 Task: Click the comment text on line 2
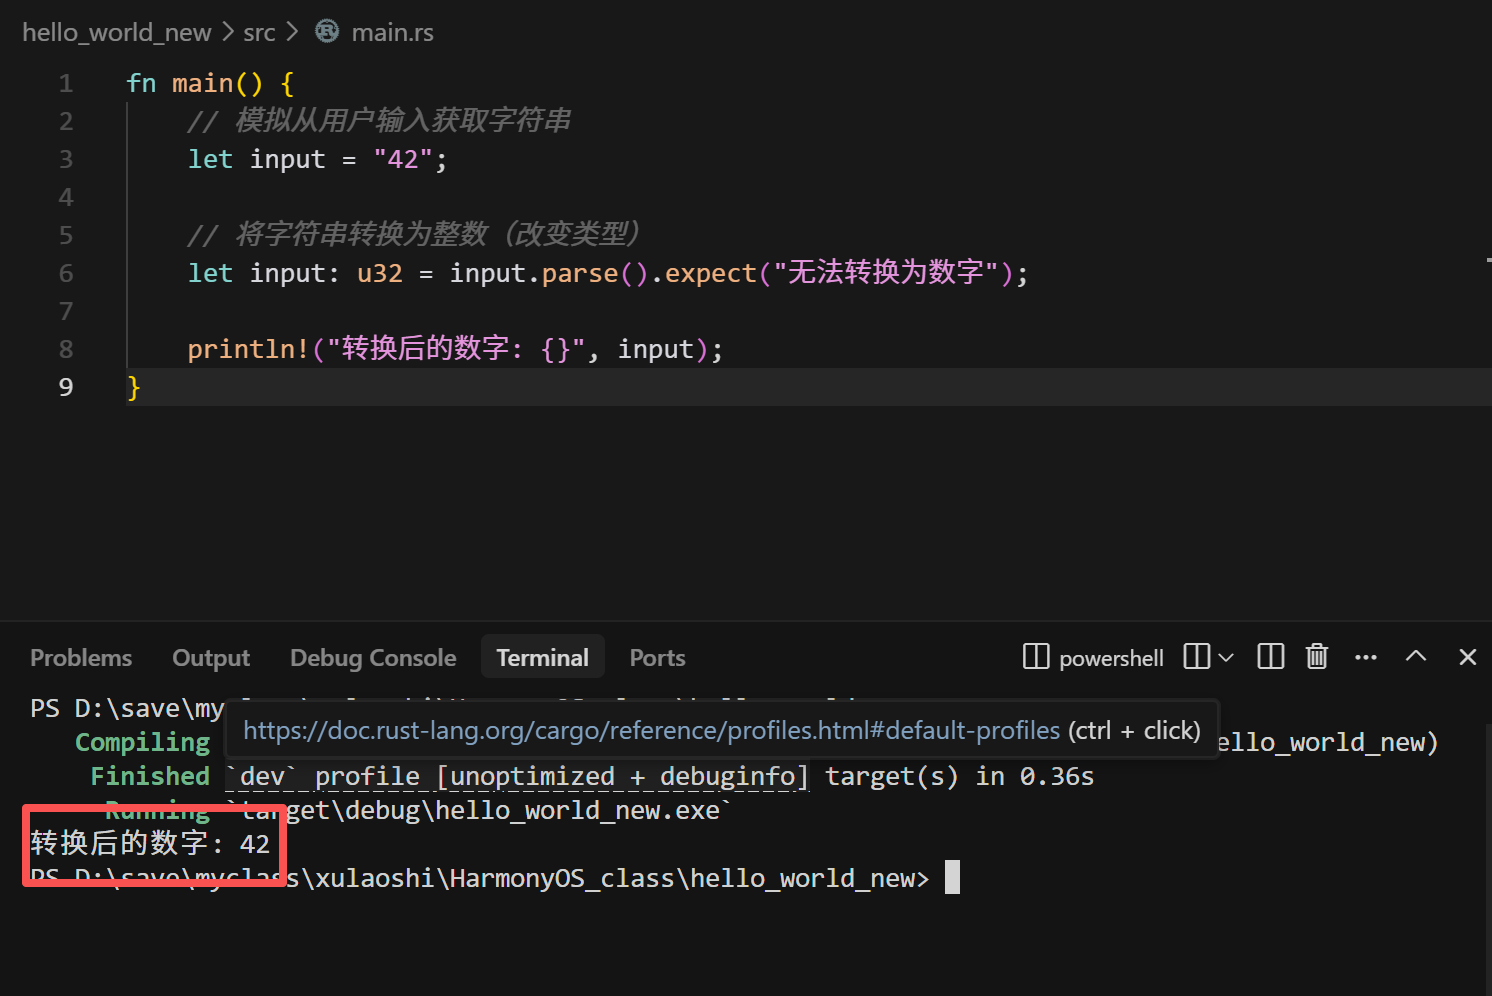point(379,121)
